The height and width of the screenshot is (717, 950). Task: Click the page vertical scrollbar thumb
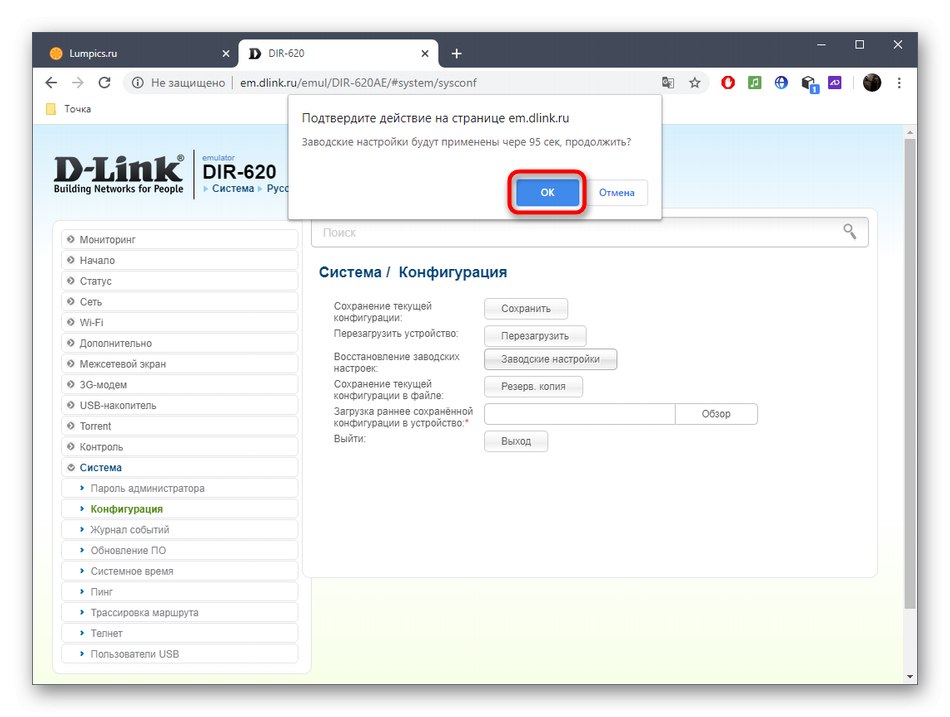click(x=910, y=373)
